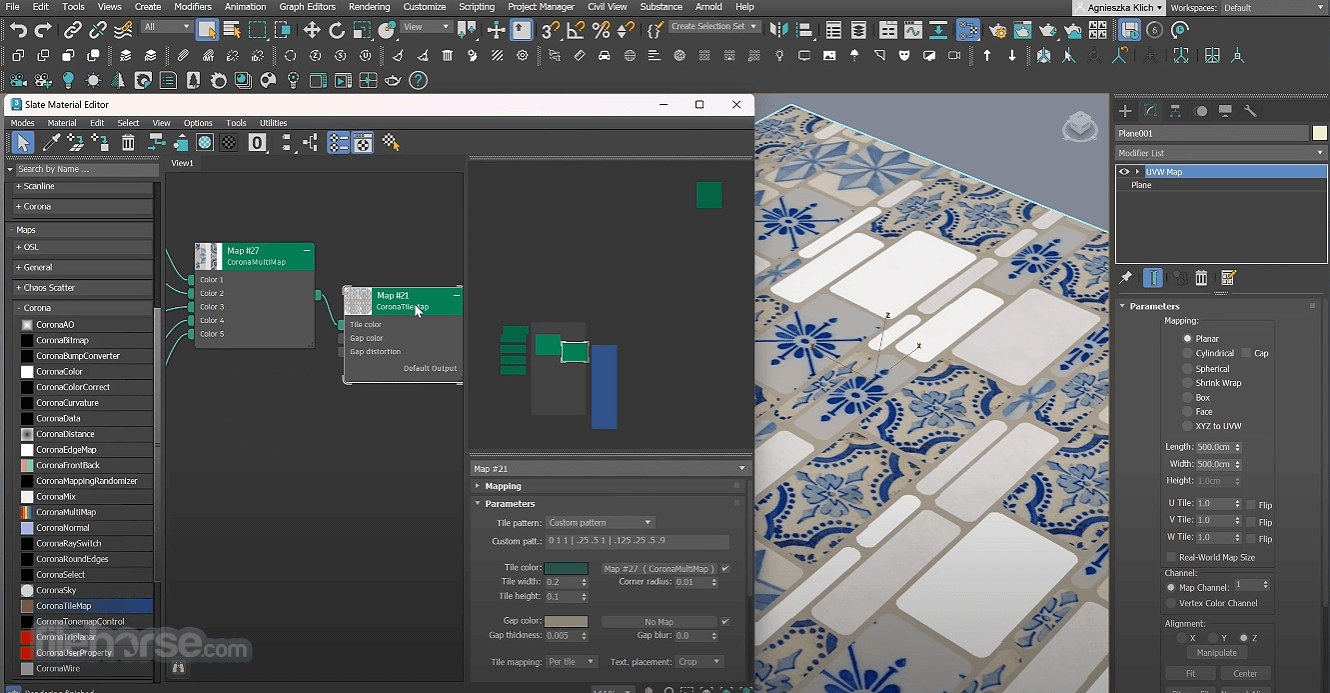Open the Graph Editors menu
1330x693 pixels.
(307, 7)
